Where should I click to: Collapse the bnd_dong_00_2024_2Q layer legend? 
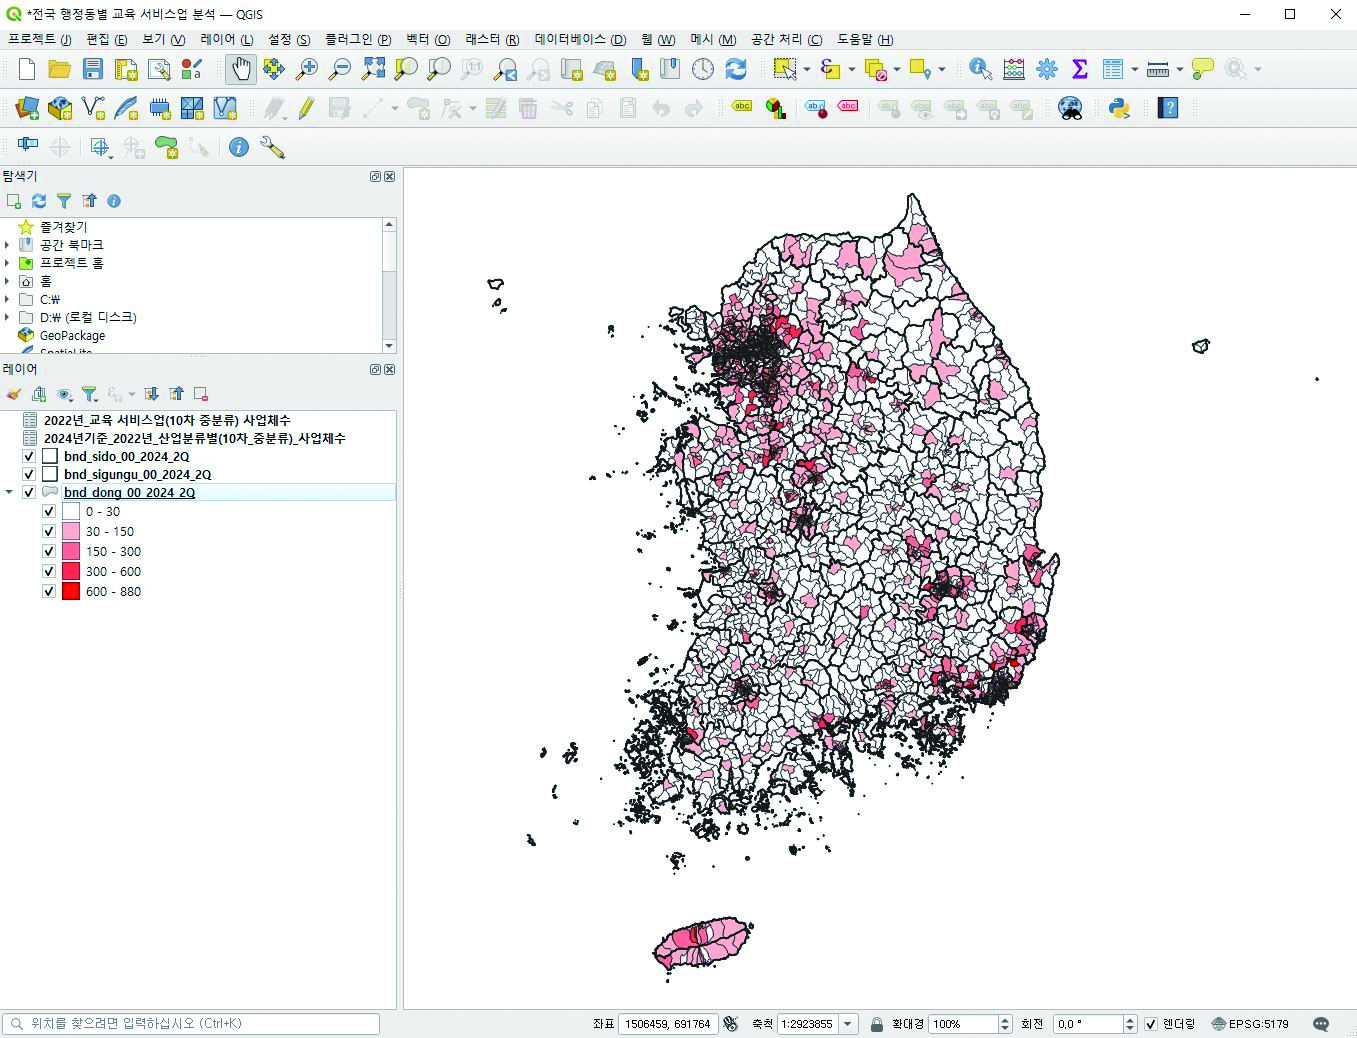click(9, 492)
